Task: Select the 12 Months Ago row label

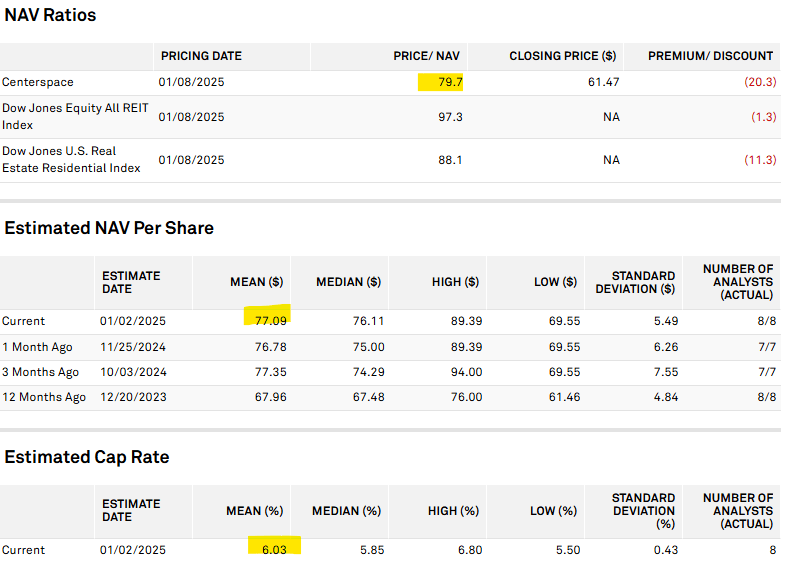Action: pyautogui.click(x=44, y=397)
